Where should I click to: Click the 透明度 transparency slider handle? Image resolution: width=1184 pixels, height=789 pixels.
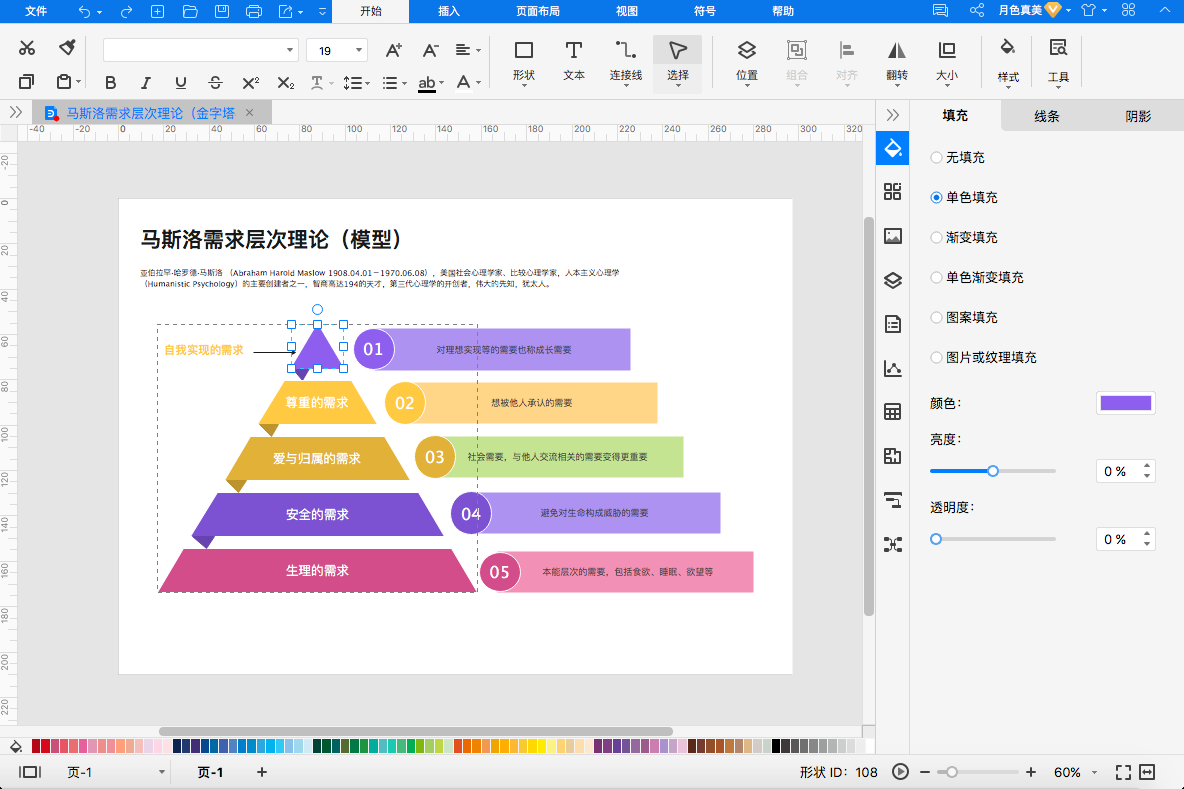(936, 539)
